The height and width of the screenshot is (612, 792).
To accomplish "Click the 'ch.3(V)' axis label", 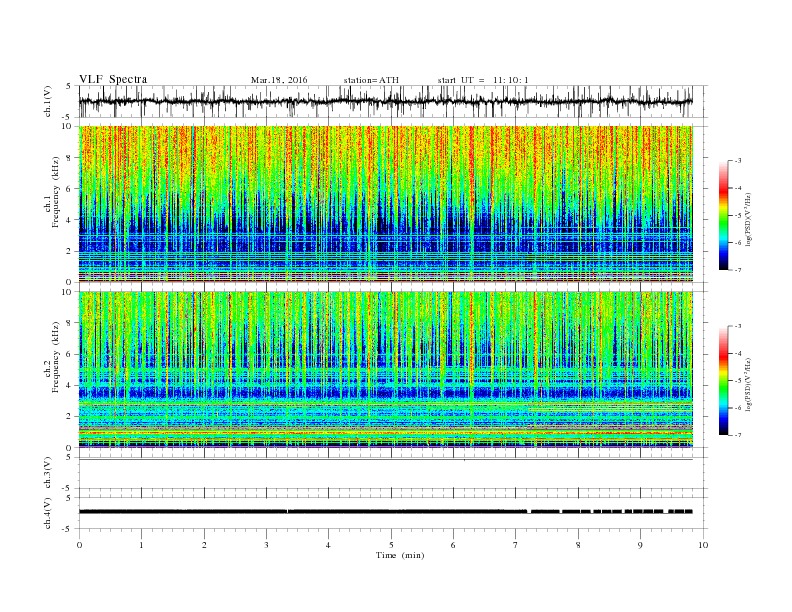I will pos(48,472).
